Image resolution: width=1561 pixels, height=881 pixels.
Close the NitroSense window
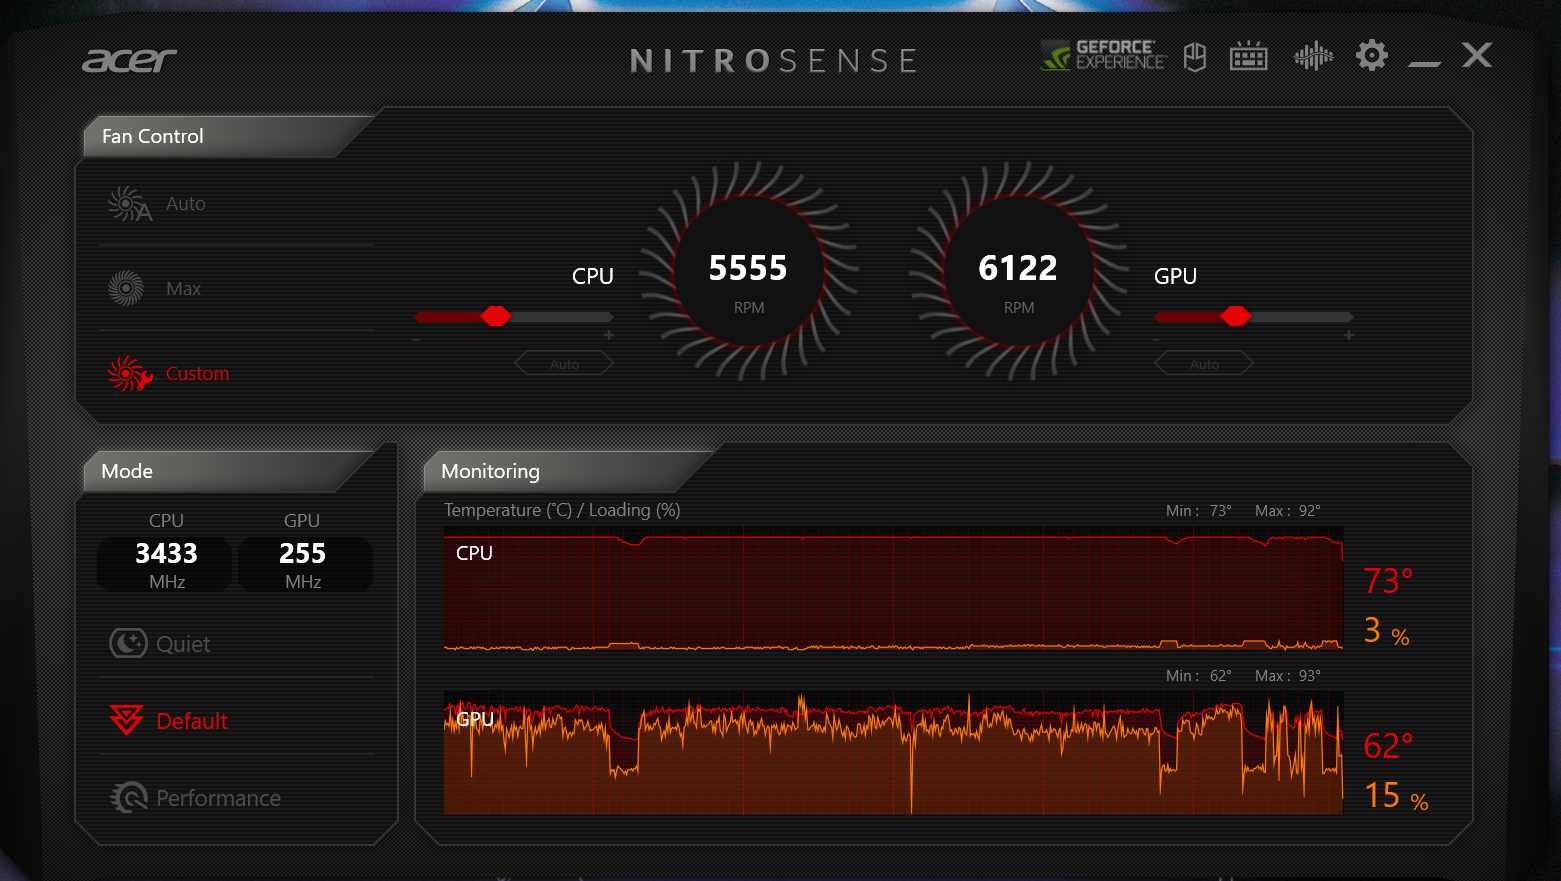(1477, 55)
